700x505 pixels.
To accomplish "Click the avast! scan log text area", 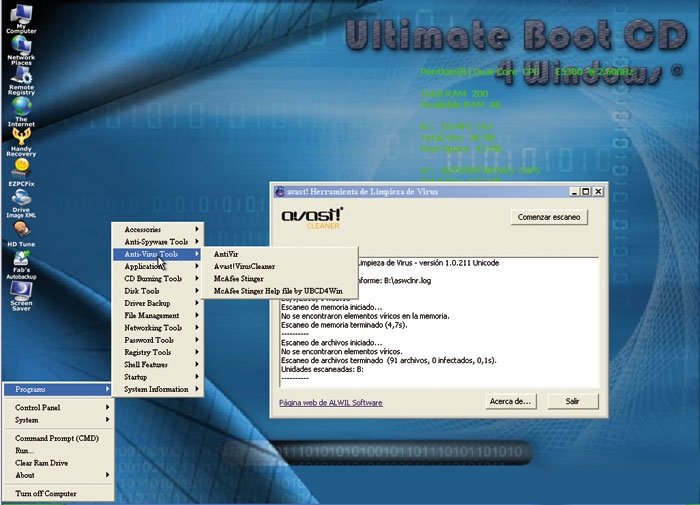I will 439,321.
